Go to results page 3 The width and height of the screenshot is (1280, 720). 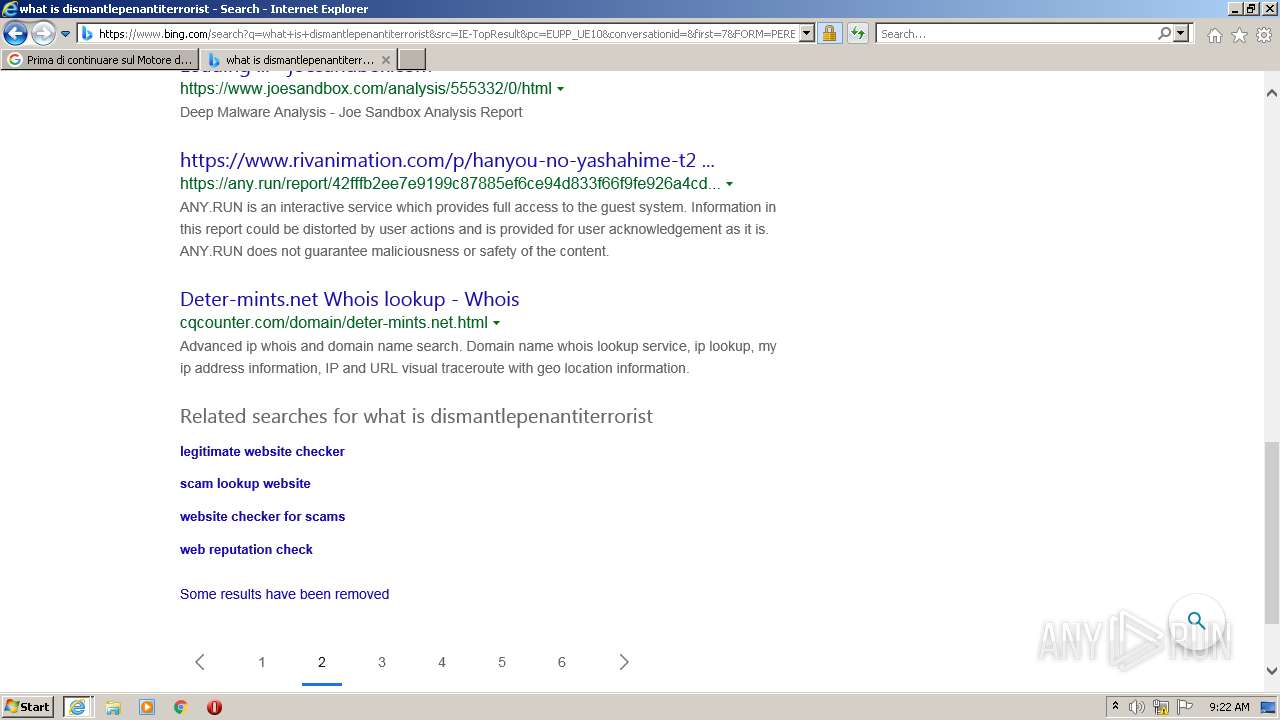click(382, 662)
